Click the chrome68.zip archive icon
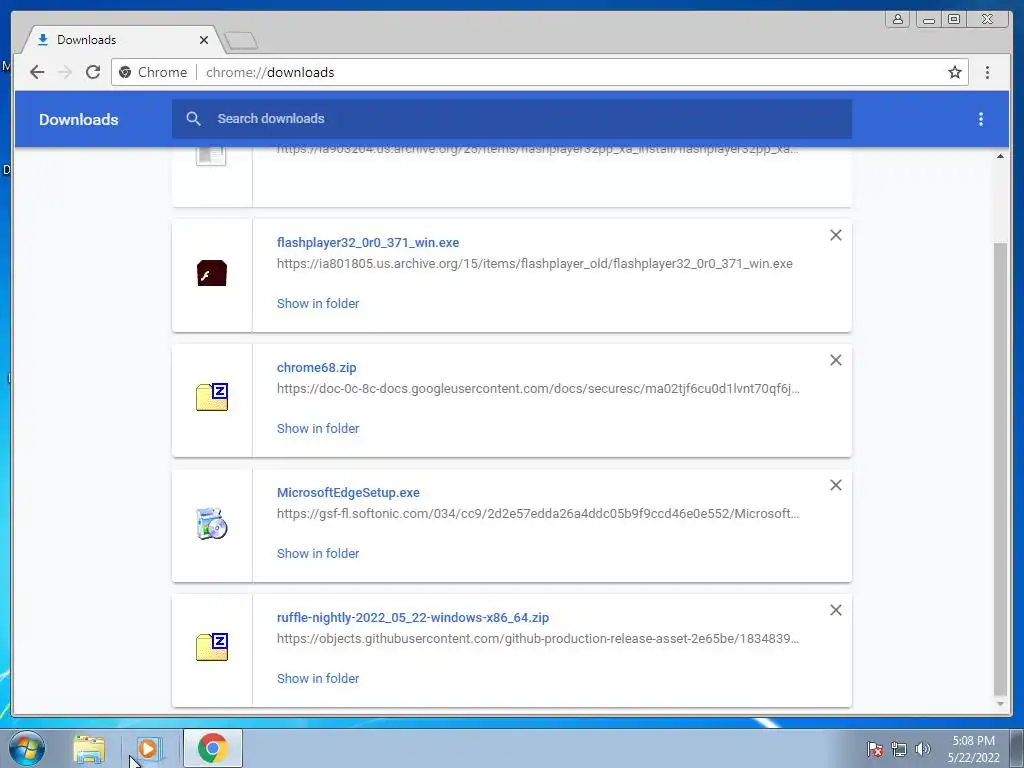The height and width of the screenshot is (768, 1024). pyautogui.click(x=212, y=397)
